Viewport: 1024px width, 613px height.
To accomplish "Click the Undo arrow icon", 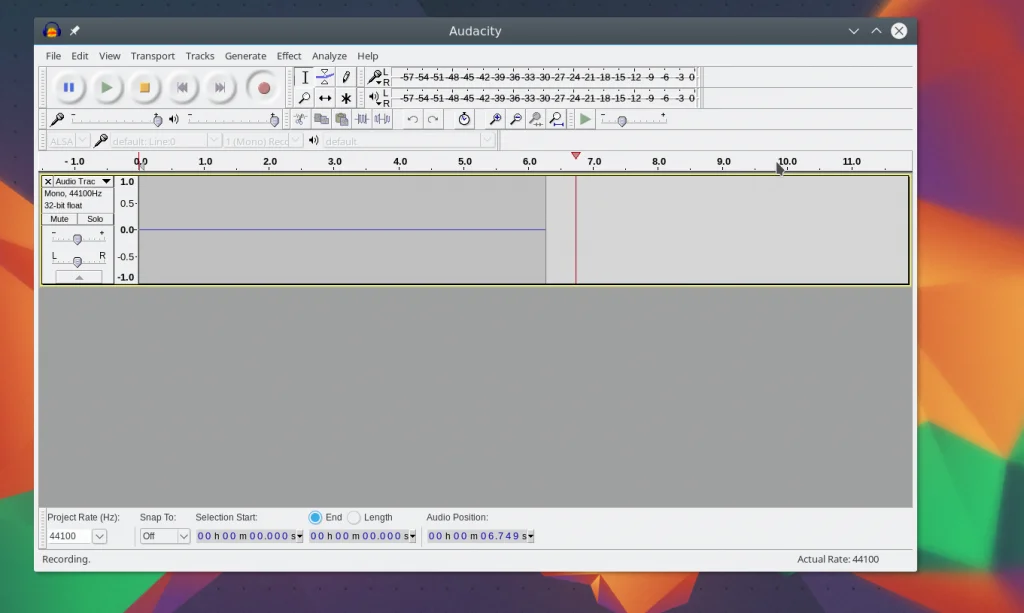I will tap(412, 119).
